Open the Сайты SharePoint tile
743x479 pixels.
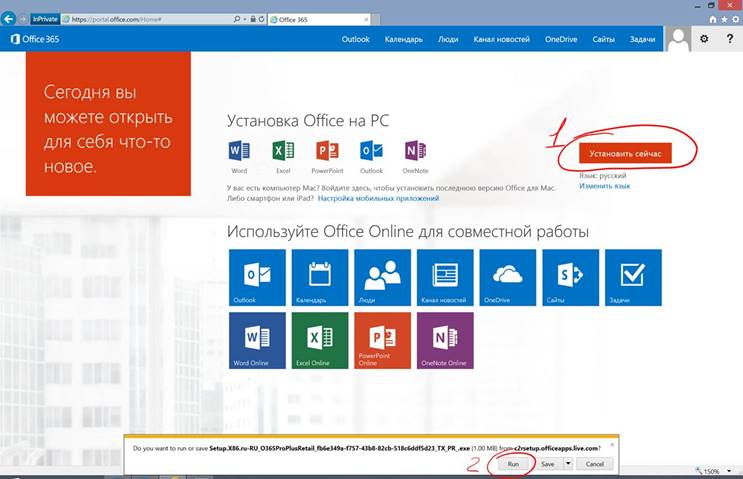(x=571, y=277)
